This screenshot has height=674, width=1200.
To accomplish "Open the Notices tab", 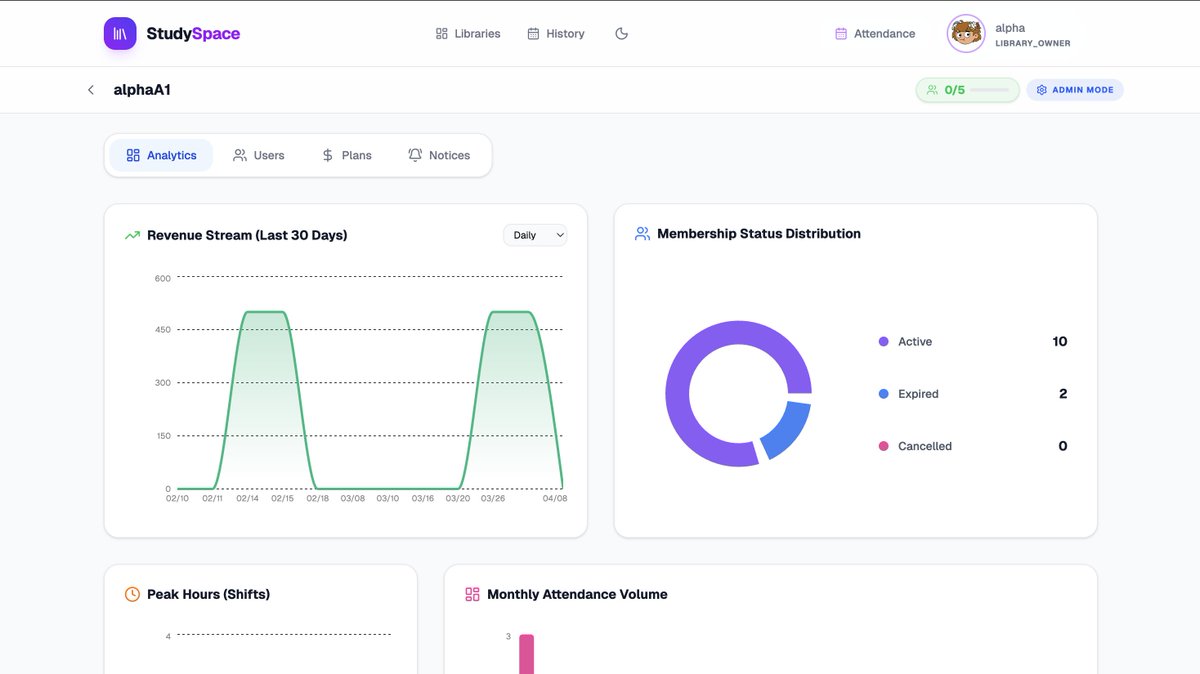I will (x=439, y=155).
